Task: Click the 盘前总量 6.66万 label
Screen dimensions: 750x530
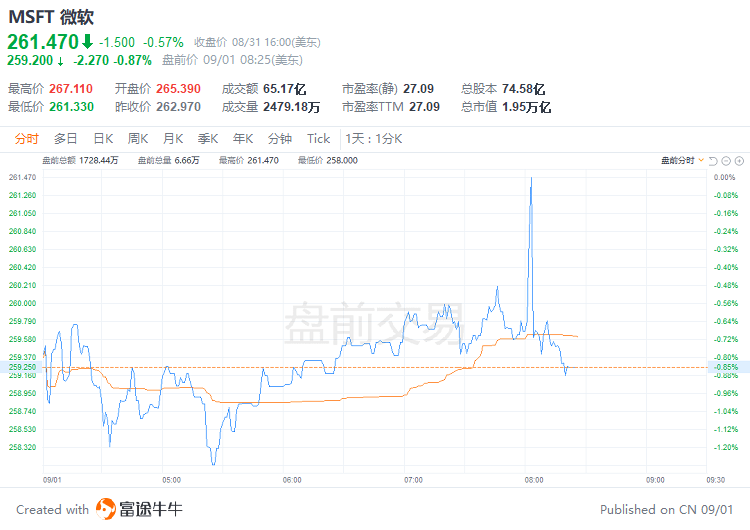Action: pyautogui.click(x=169, y=160)
